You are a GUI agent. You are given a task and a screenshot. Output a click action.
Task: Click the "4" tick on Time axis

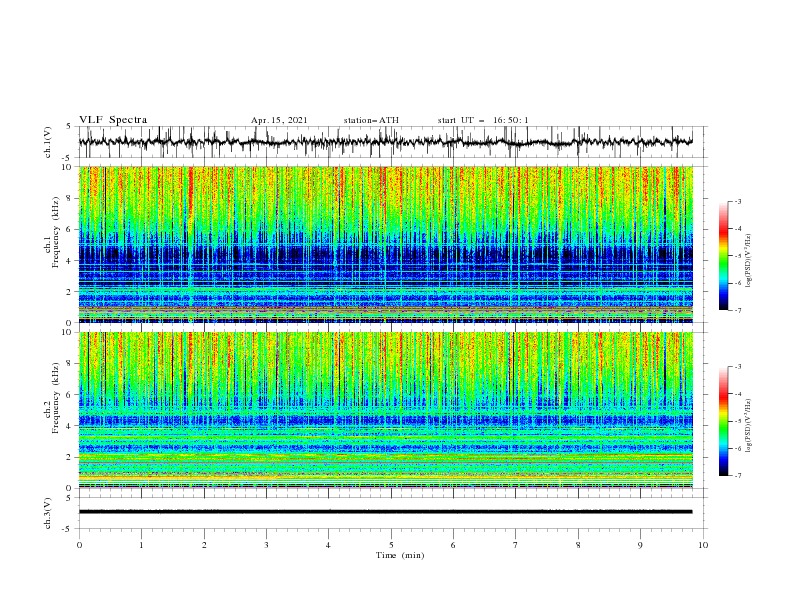click(328, 545)
